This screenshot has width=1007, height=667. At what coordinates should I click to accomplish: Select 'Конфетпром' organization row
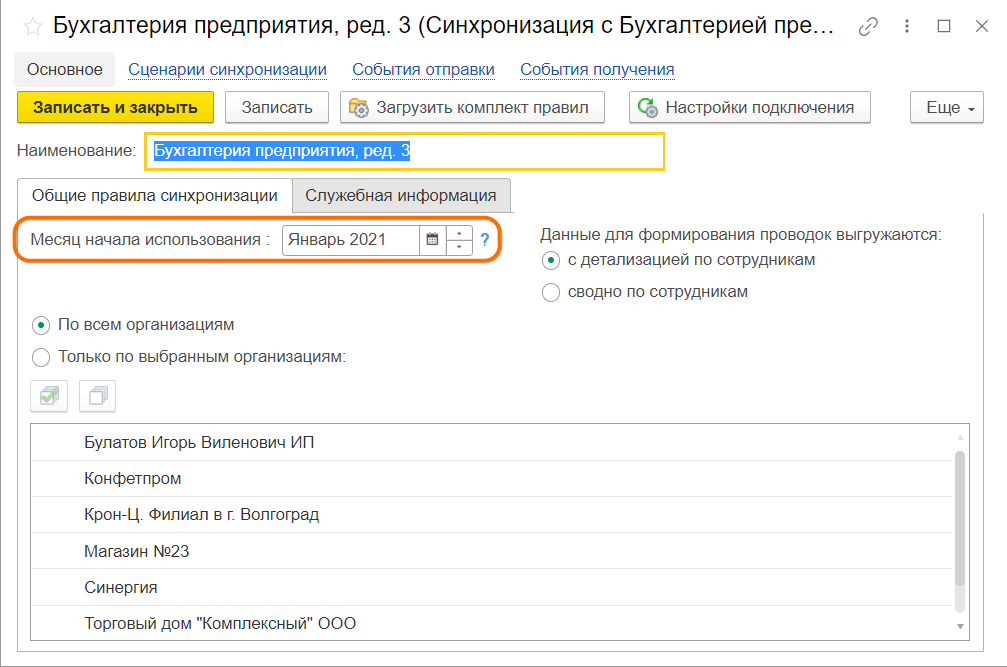pos(492,478)
